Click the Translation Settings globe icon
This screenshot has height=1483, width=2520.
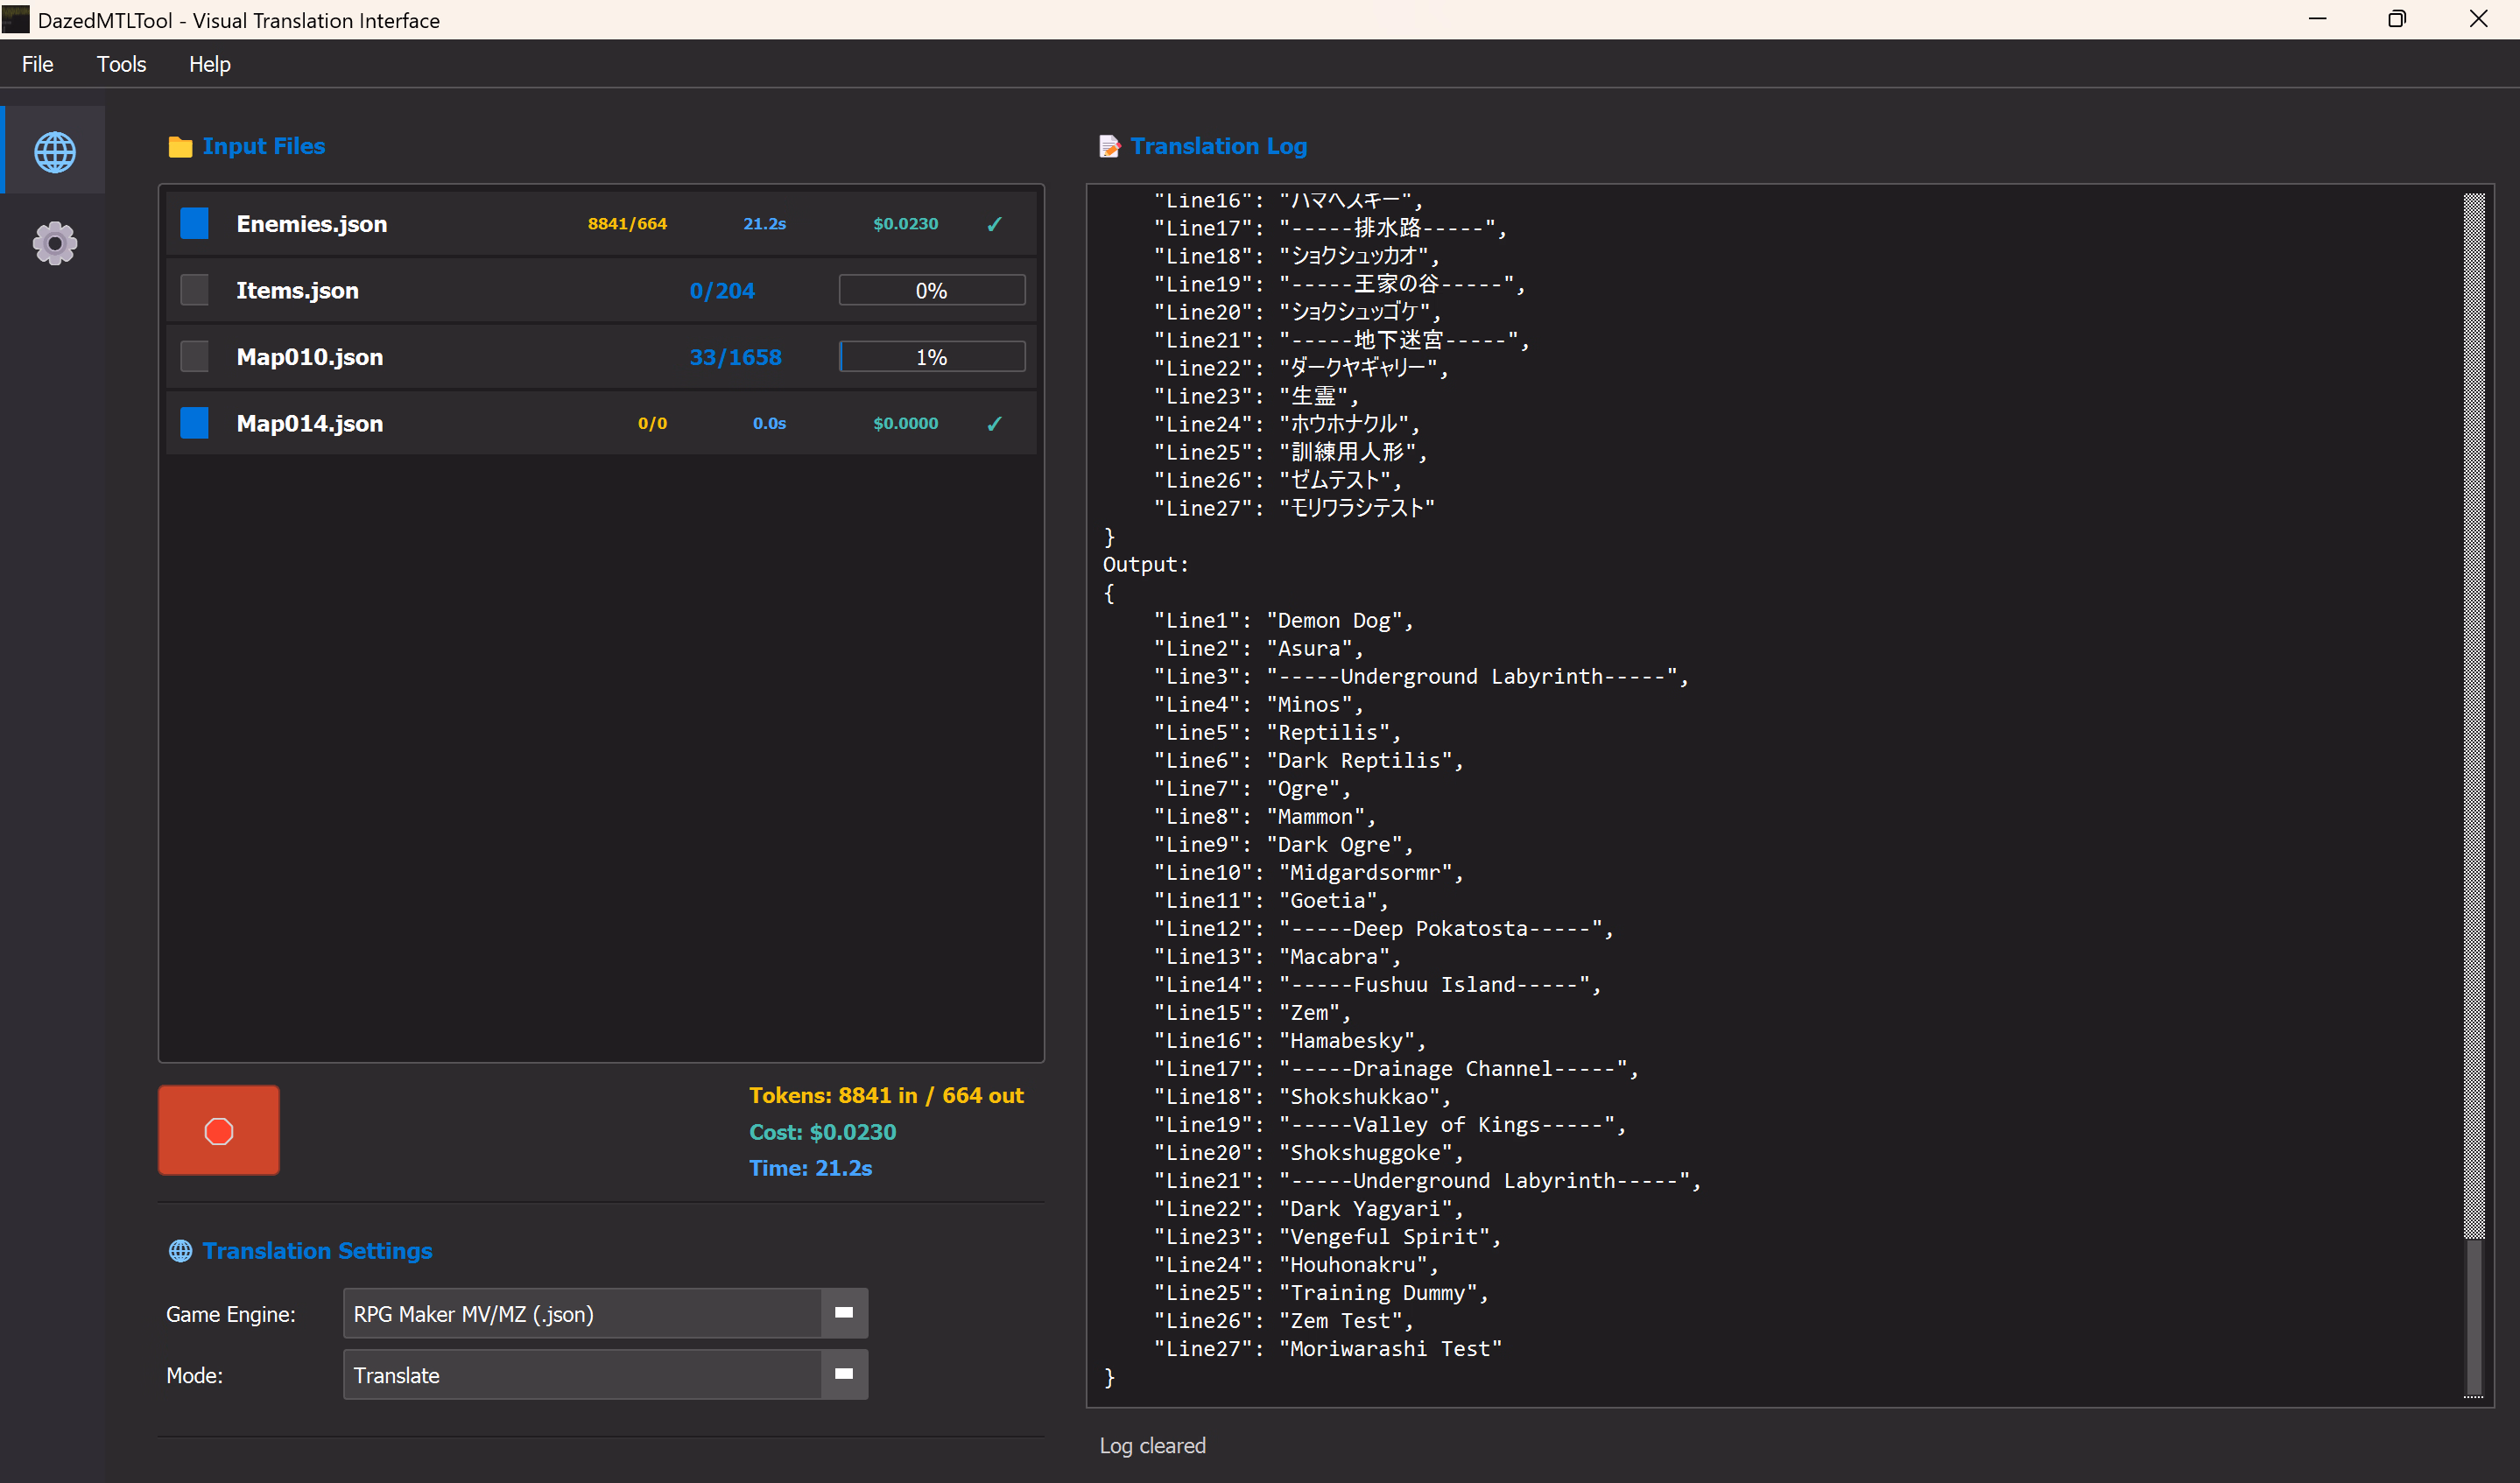click(x=180, y=1251)
